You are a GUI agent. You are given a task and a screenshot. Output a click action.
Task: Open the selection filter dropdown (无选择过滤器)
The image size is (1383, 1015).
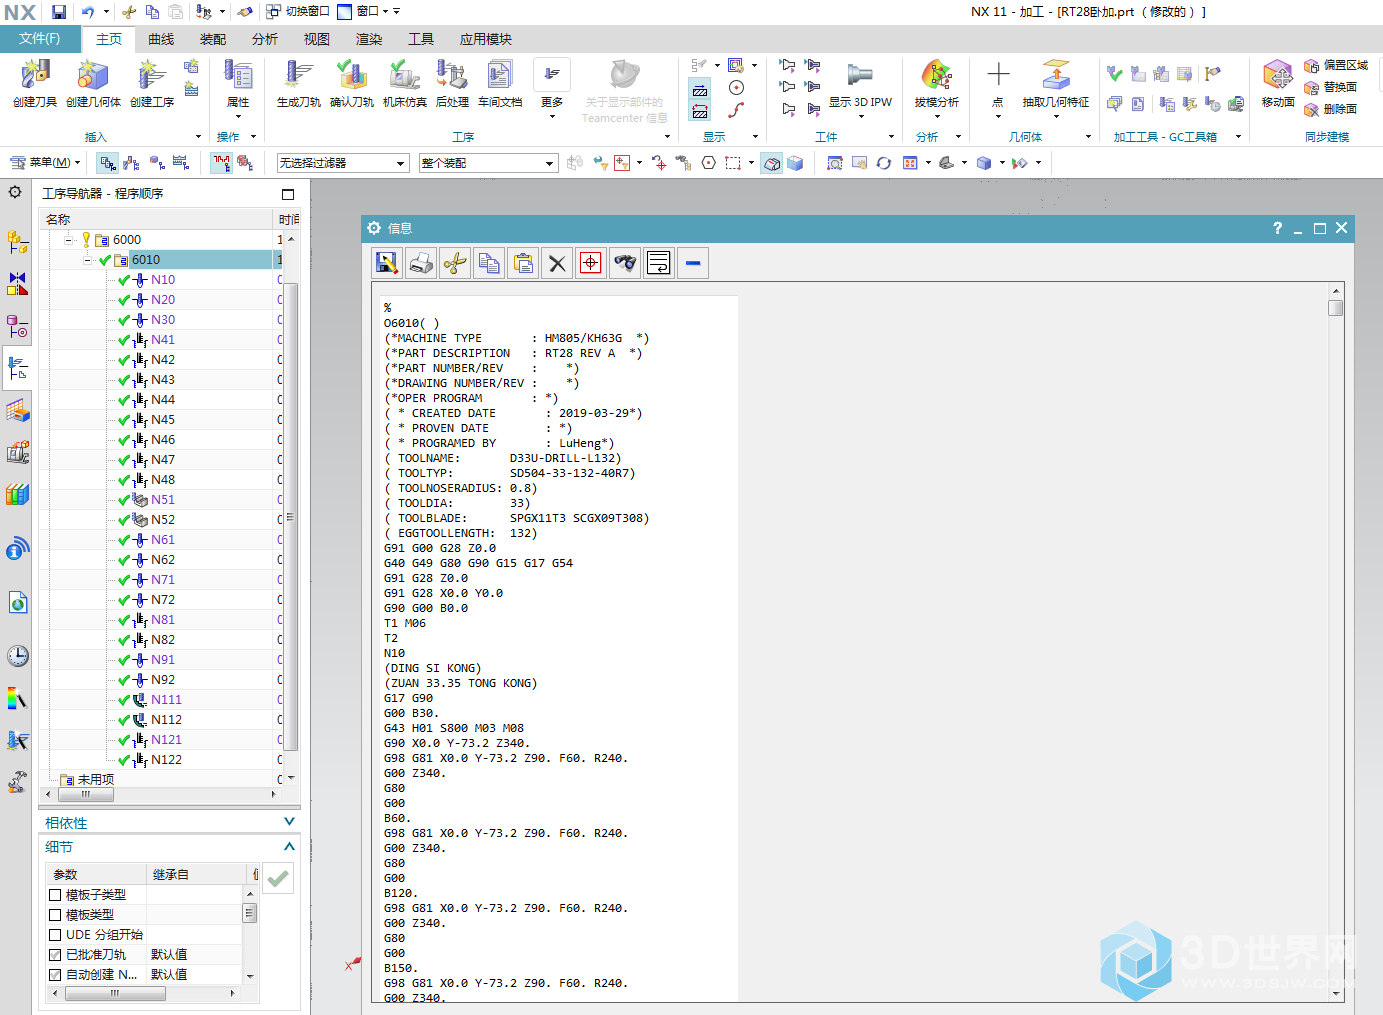point(343,163)
